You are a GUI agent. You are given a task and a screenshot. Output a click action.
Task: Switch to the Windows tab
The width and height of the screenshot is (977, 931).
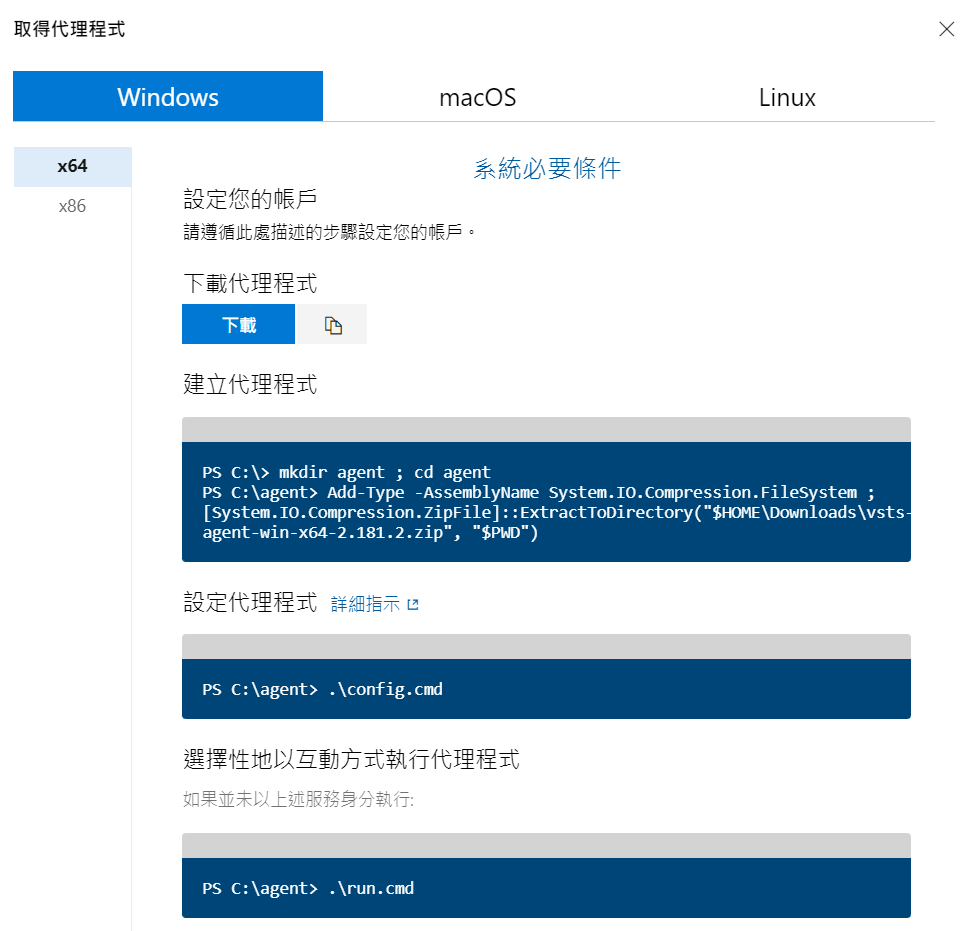pyautogui.click(x=168, y=97)
